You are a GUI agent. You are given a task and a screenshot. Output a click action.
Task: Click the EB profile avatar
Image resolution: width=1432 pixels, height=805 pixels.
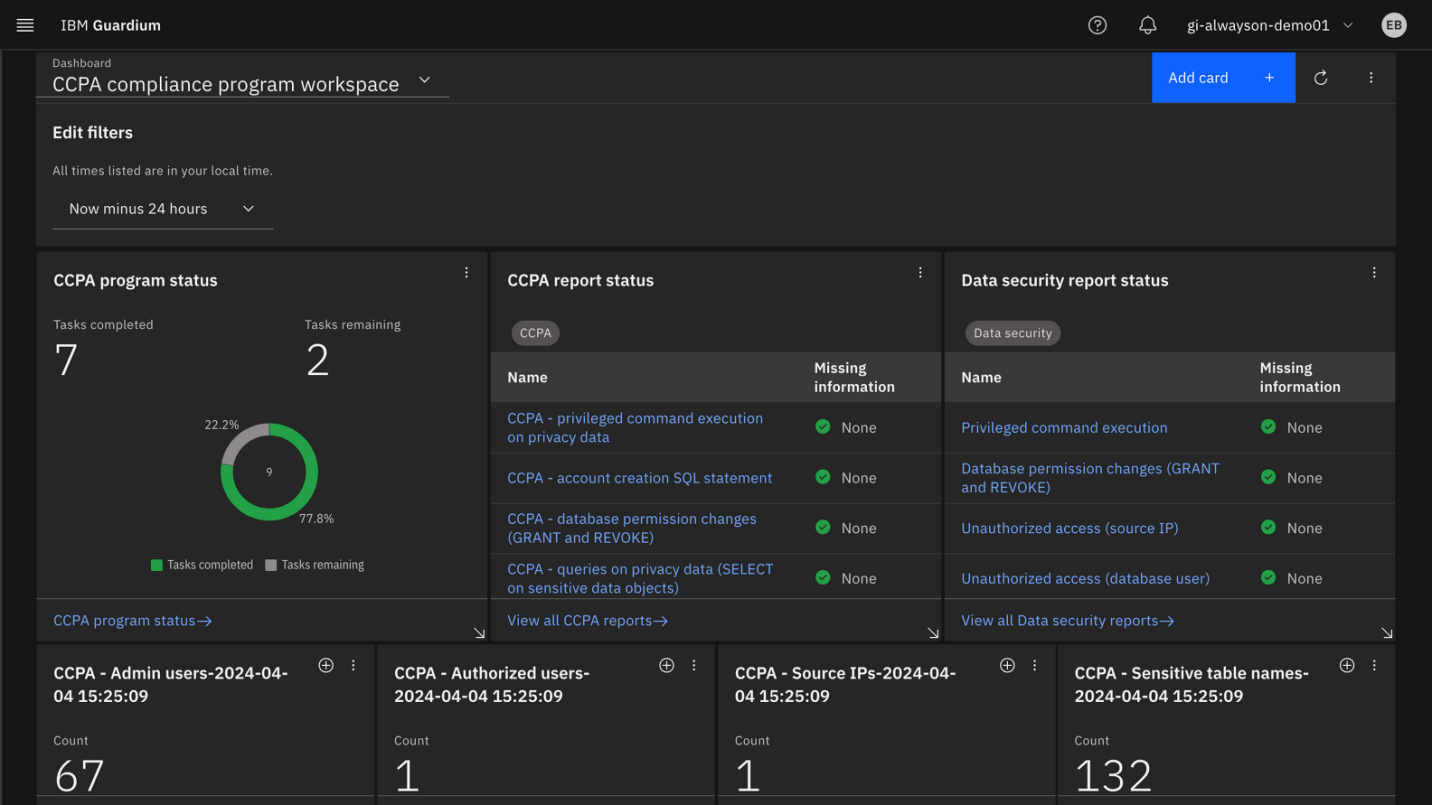[1394, 25]
